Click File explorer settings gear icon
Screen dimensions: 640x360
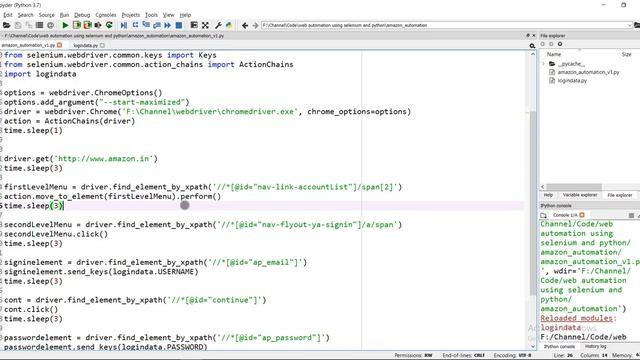click(560, 44)
